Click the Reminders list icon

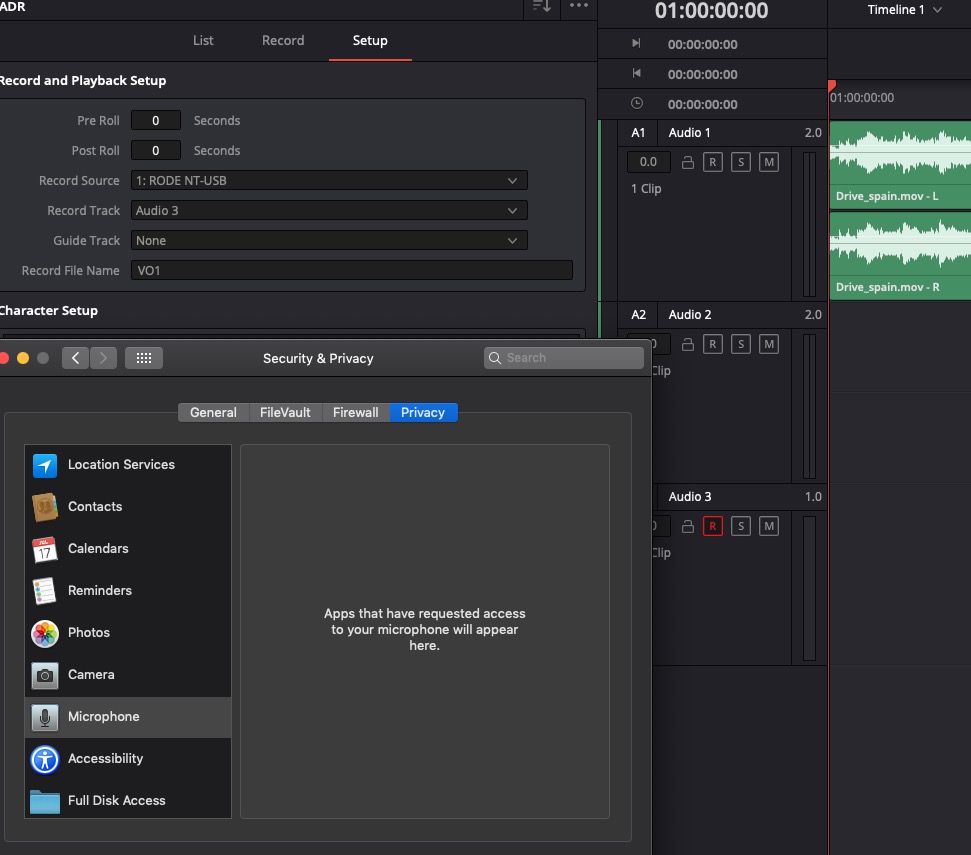click(x=45, y=591)
